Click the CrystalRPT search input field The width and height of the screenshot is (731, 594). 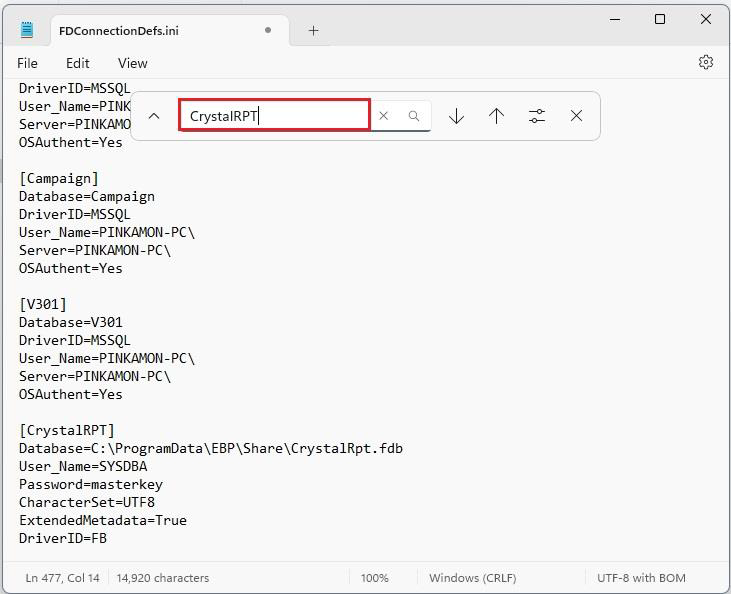[274, 116]
